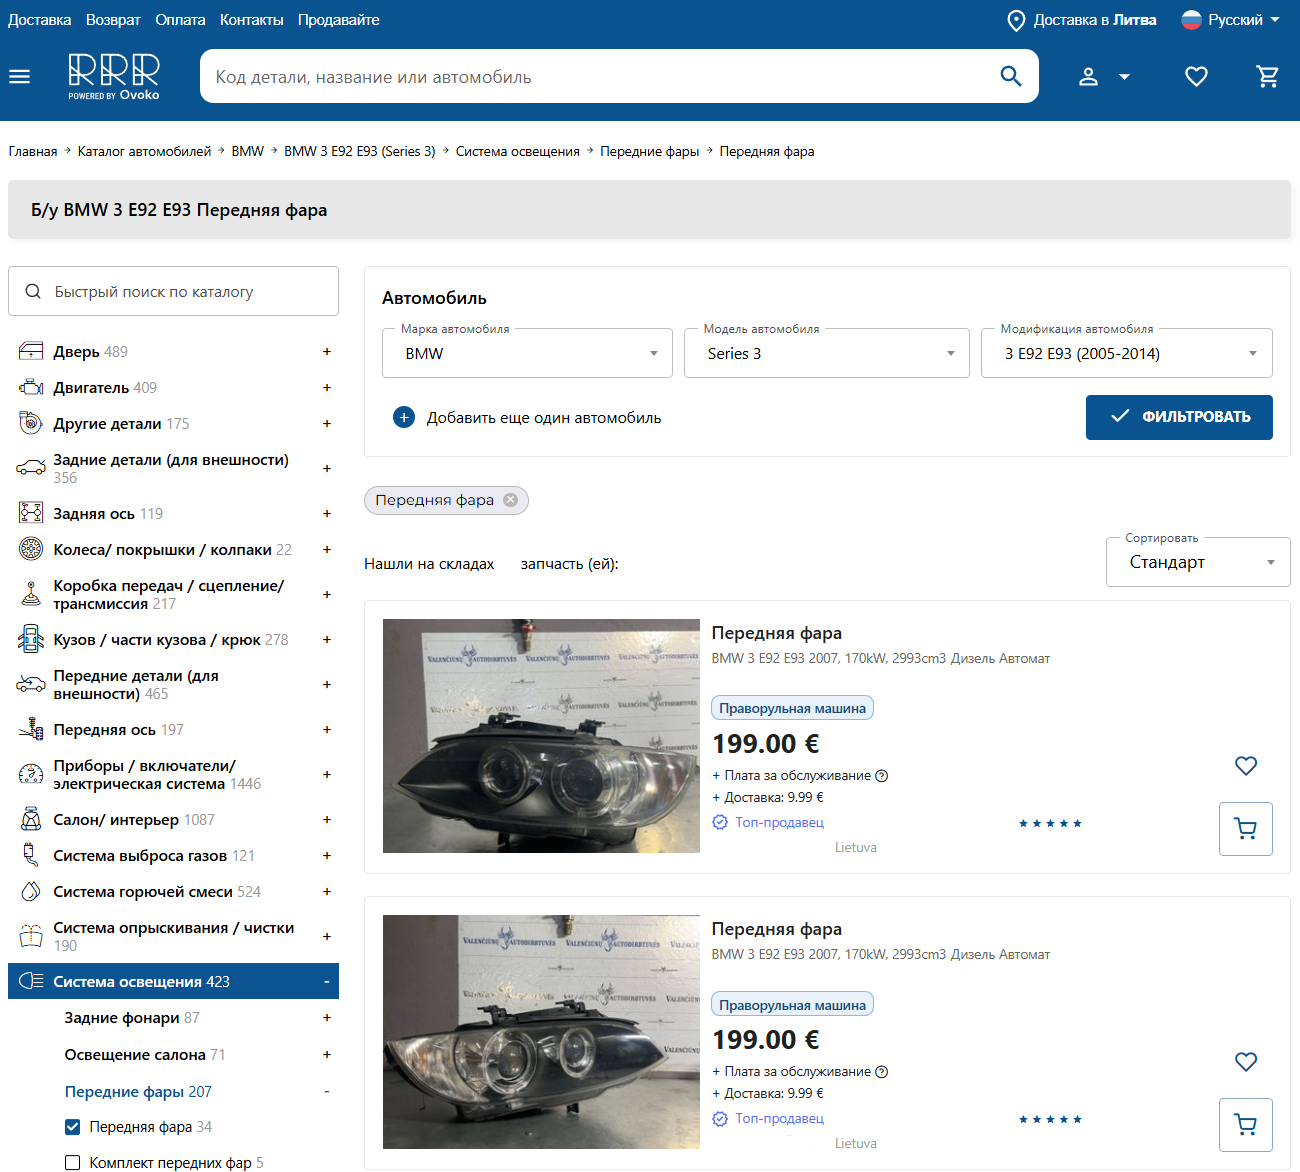The image size is (1300, 1172).
Task: Click the body parts category icon
Action: tap(31, 640)
